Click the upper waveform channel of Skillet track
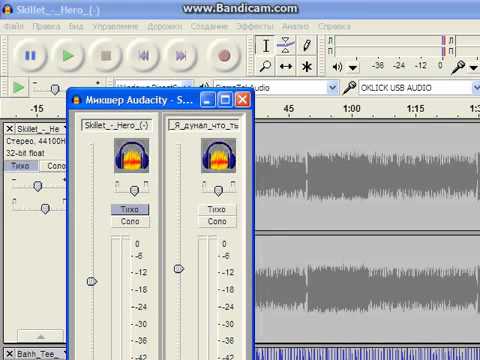The width and height of the screenshot is (480, 360). click(x=367, y=177)
